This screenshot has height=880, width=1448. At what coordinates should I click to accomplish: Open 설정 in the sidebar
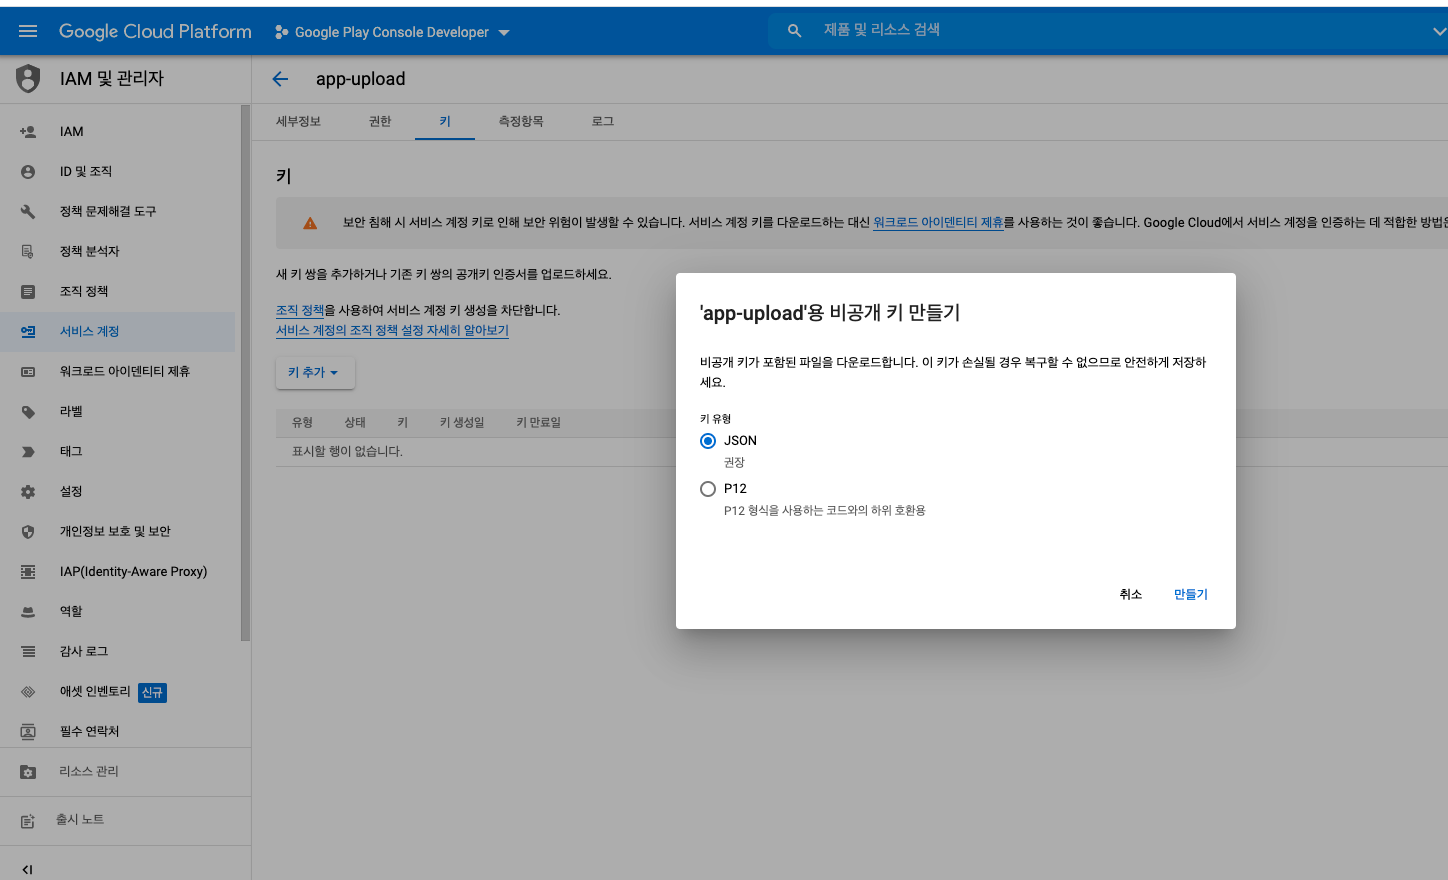coord(118,491)
